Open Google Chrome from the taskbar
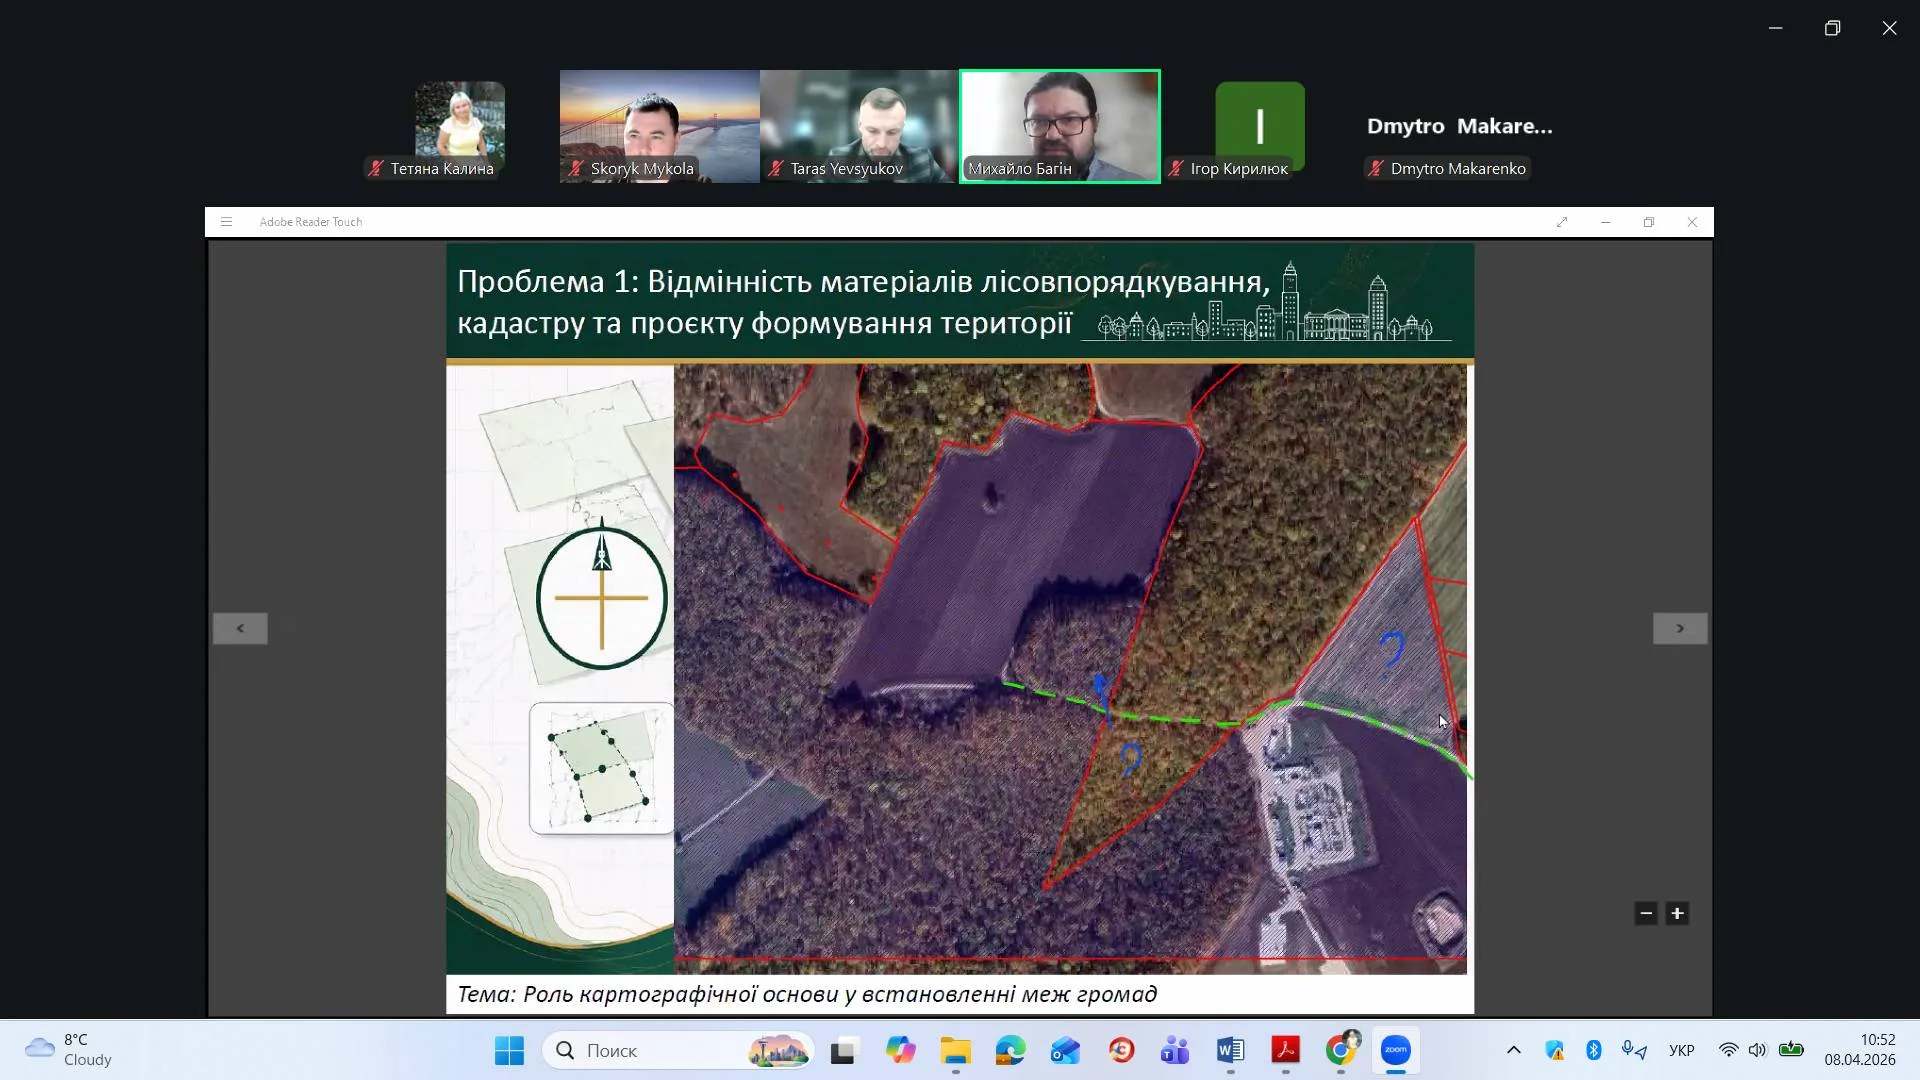Image resolution: width=1920 pixels, height=1080 pixels. (1340, 1050)
